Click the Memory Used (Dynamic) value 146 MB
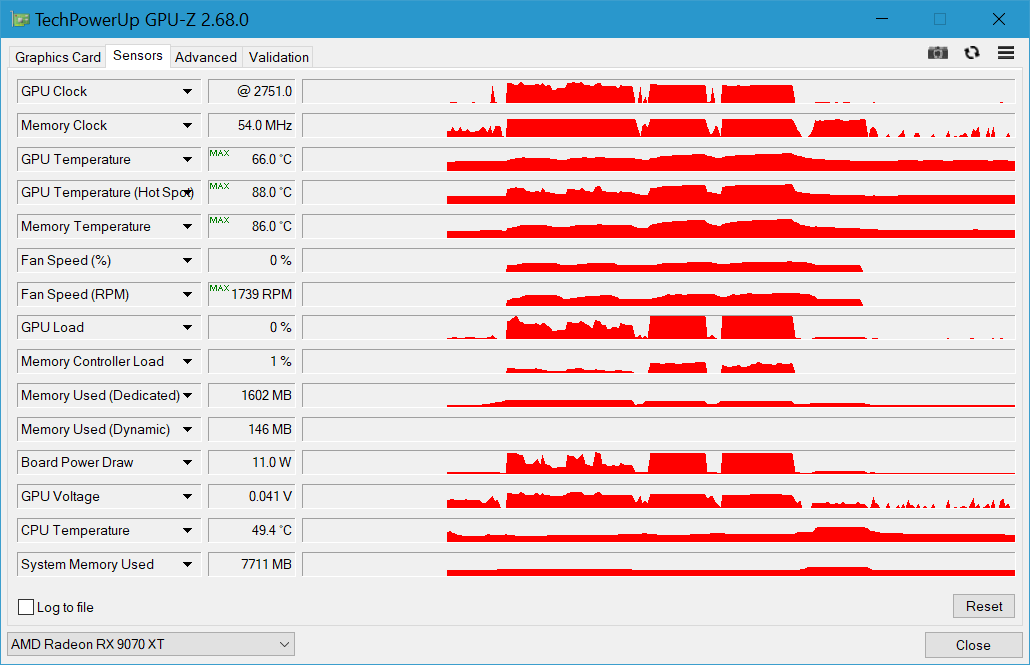Image resolution: width=1030 pixels, height=665 pixels. [251, 430]
